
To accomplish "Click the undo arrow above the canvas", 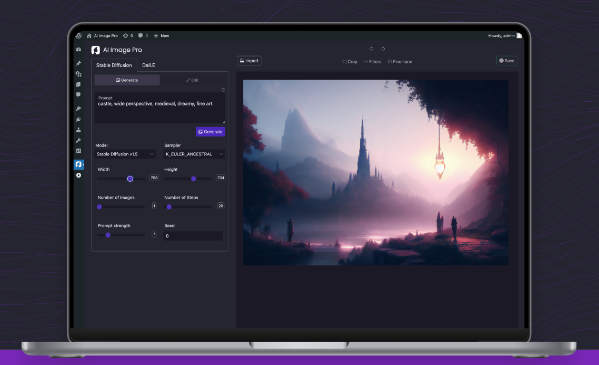I will [371, 49].
